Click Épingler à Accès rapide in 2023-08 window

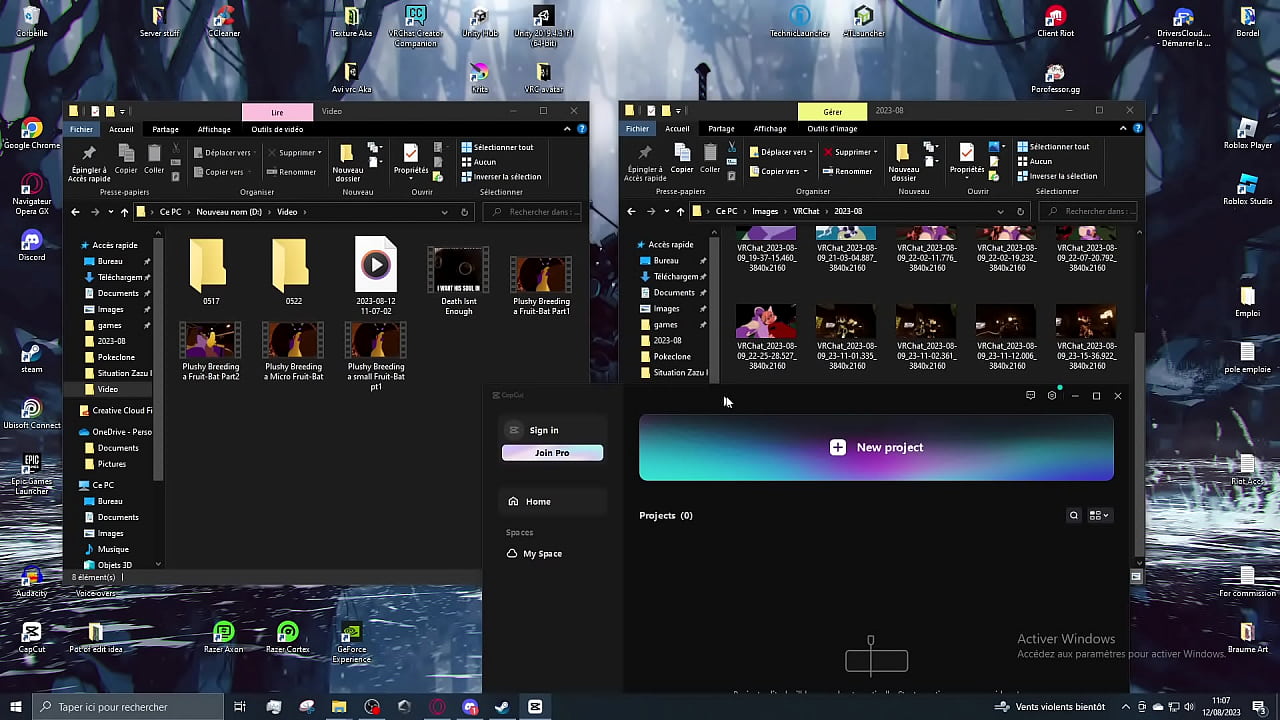pyautogui.click(x=644, y=161)
